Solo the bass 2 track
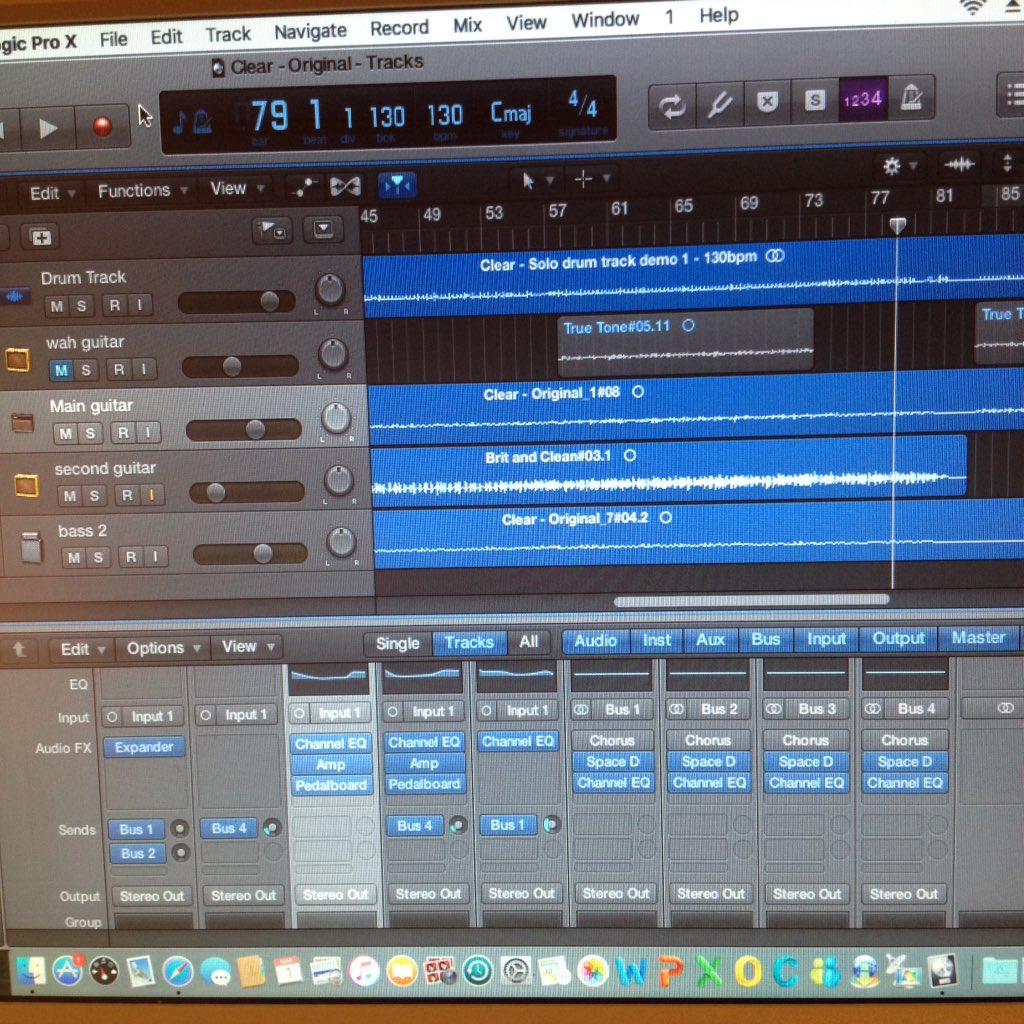Viewport: 1024px width, 1024px height. [x=98, y=557]
